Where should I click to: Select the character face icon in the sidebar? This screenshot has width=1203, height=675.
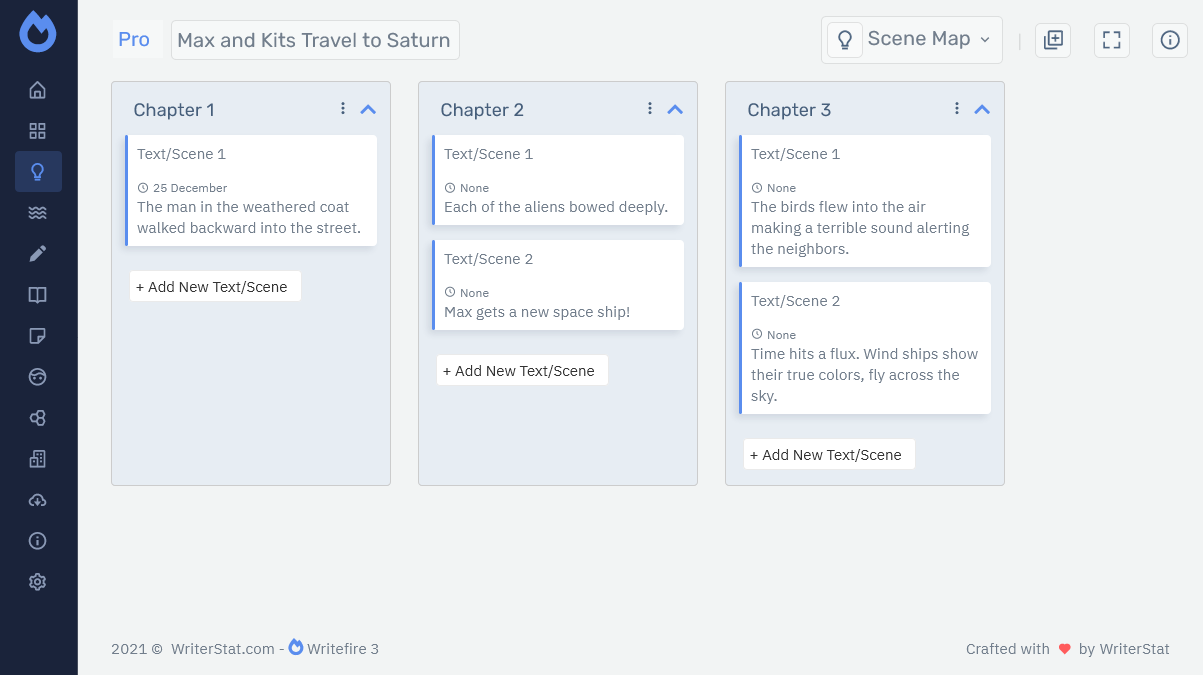click(x=37, y=376)
